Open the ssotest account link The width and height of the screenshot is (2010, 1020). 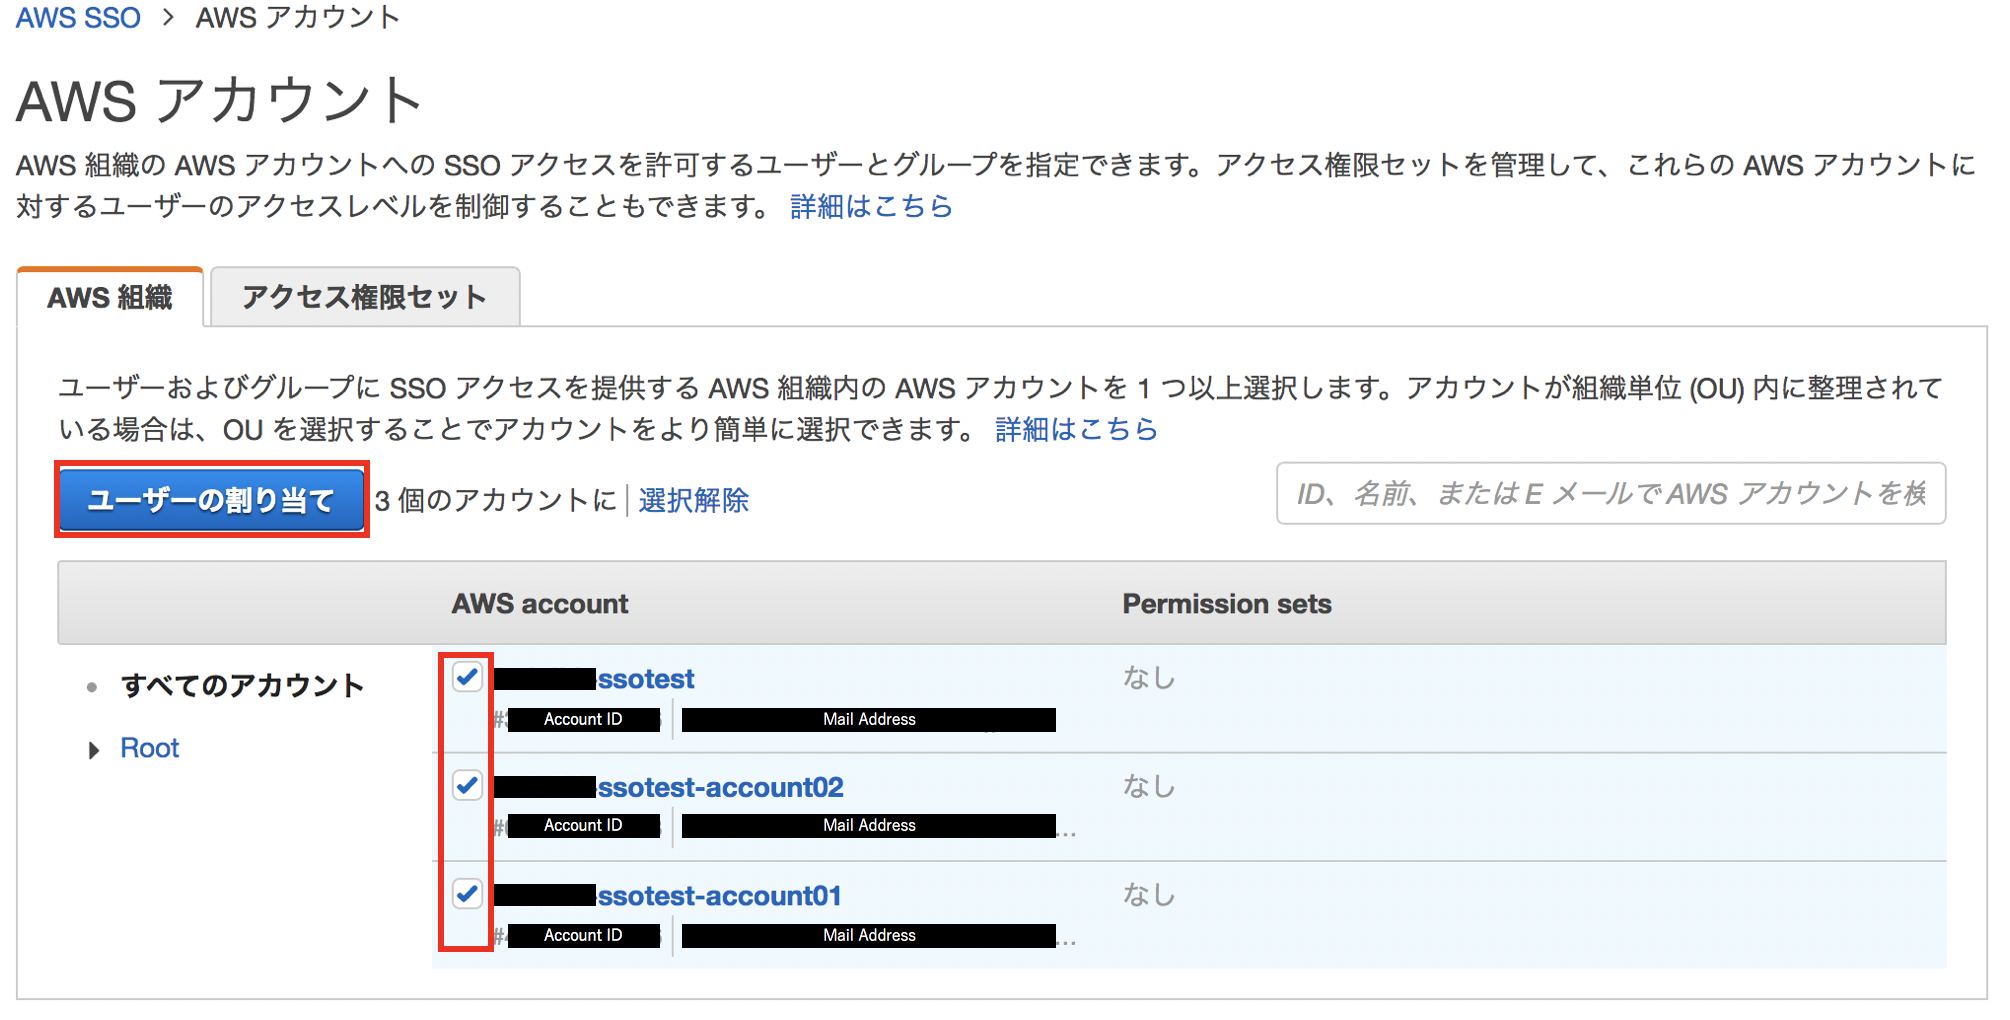pos(645,679)
